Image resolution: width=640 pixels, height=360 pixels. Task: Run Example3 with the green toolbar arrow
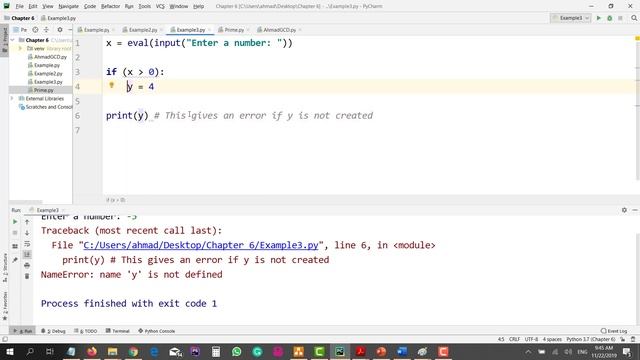click(x=599, y=18)
